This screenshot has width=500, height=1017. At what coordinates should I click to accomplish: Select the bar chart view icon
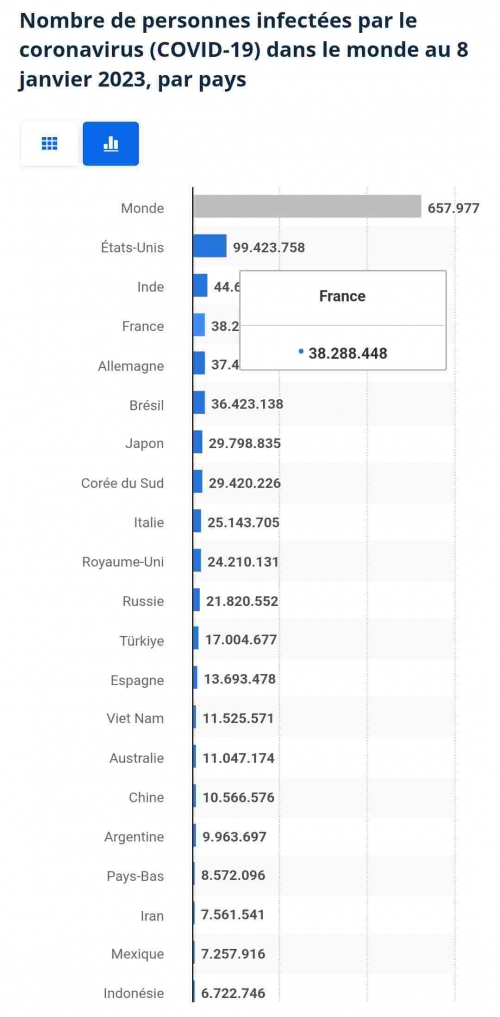(111, 143)
